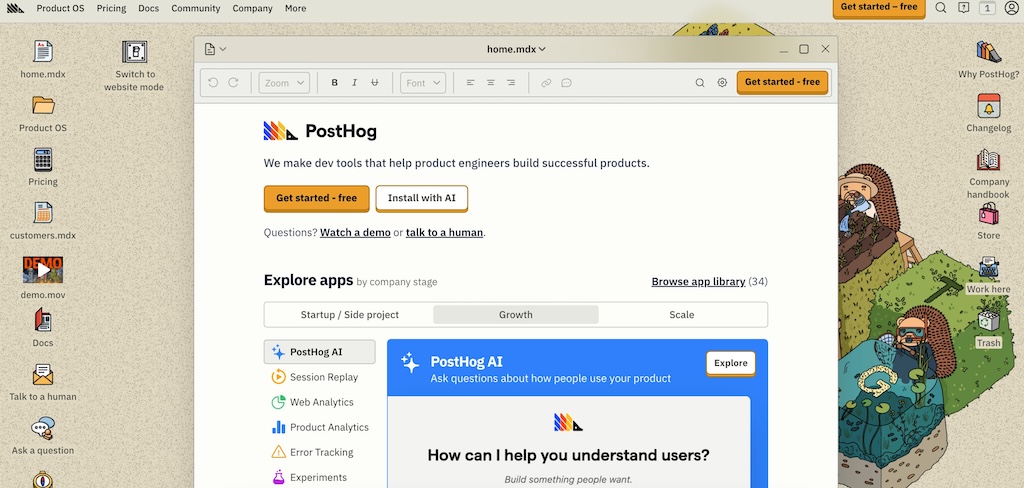Open customers.mdx desktop file
Screen dimensions: 1024x488
(x=43, y=212)
